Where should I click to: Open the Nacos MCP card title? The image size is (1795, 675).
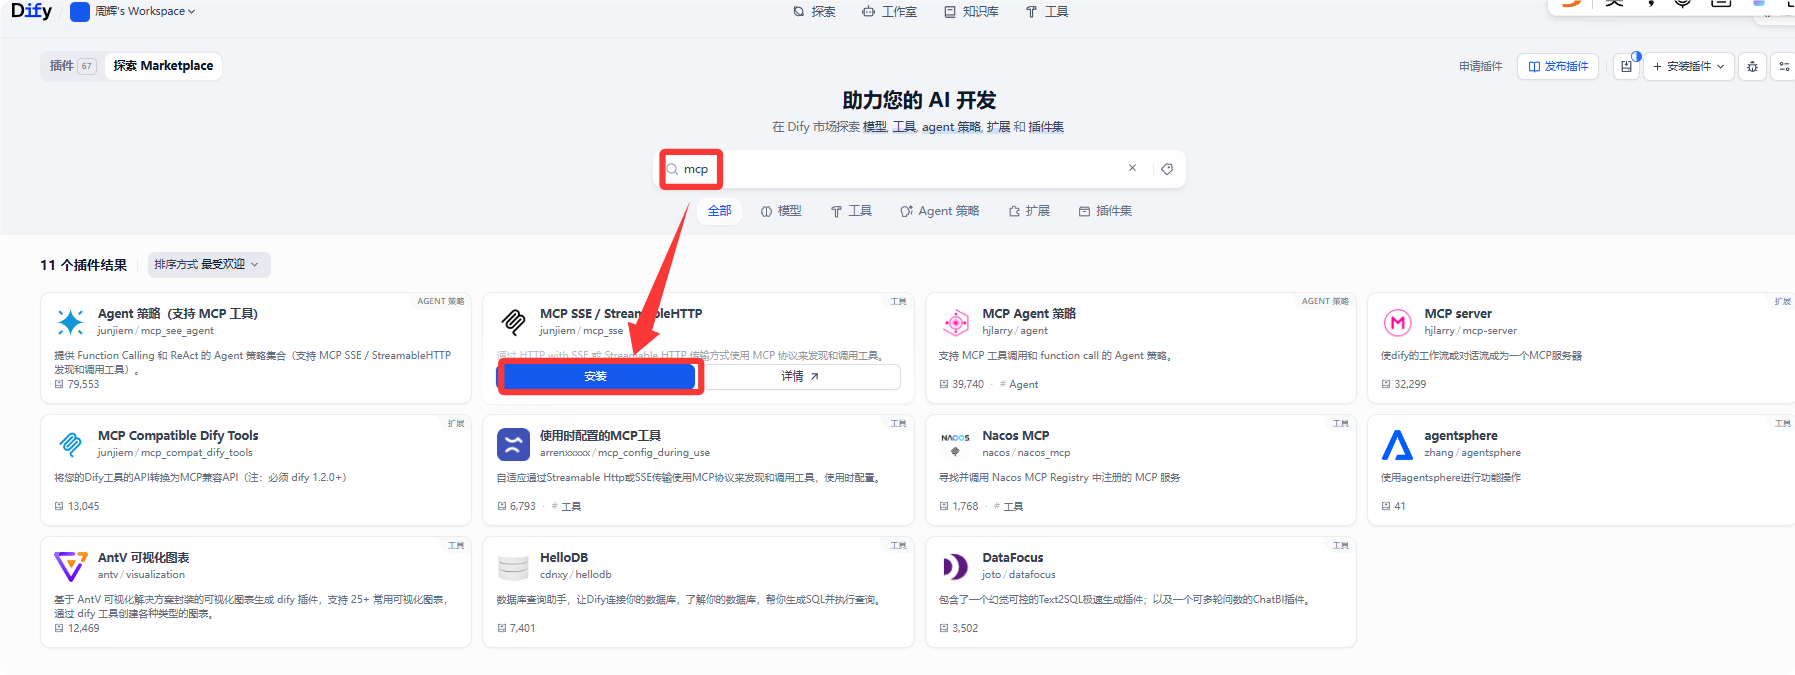click(1016, 436)
